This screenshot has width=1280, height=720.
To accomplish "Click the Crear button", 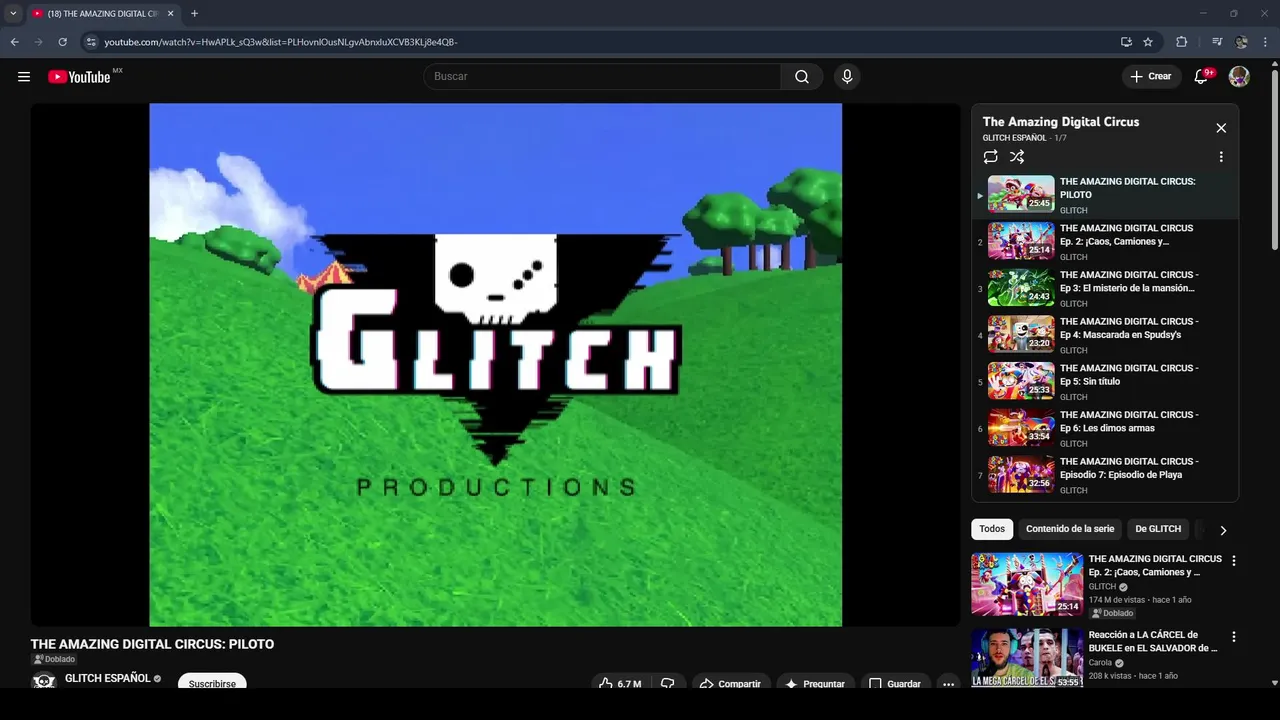I will tap(1150, 77).
